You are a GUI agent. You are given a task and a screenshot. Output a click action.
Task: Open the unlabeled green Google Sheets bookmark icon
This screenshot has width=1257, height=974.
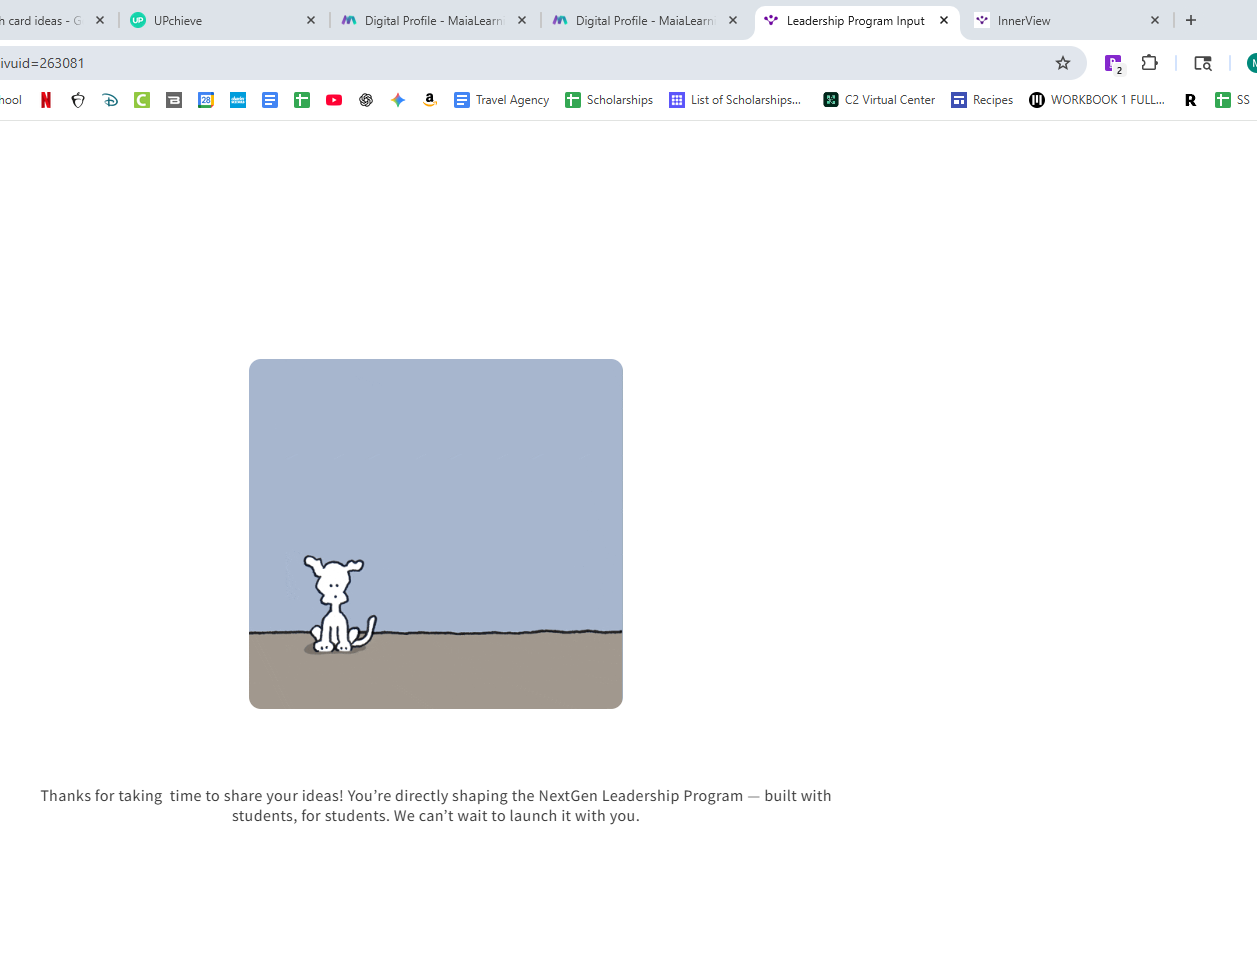point(302,100)
